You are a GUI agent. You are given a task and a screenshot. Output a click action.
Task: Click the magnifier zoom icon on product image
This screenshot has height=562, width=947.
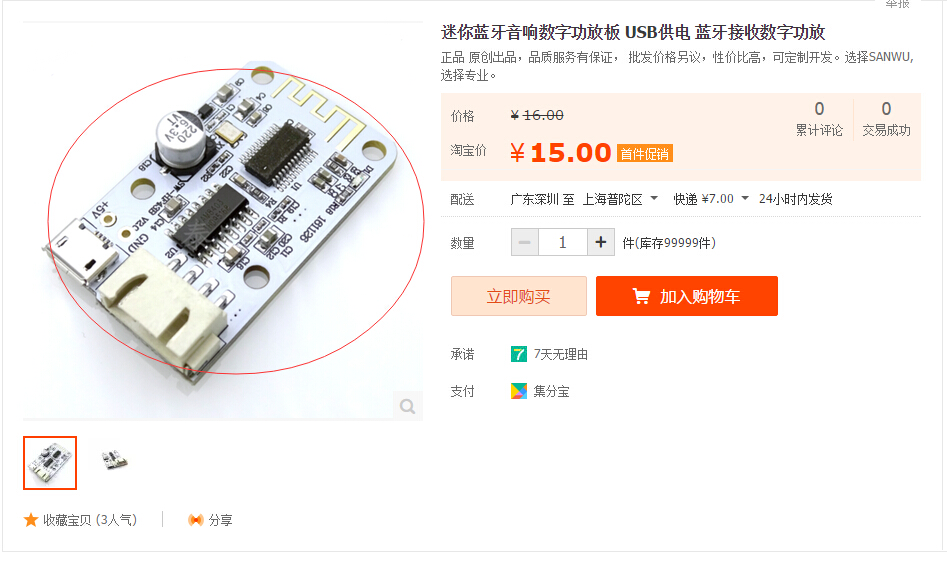click(x=408, y=406)
